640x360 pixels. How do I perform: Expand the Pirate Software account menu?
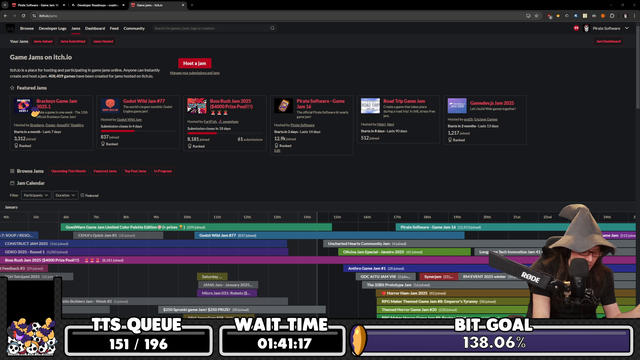[627, 28]
